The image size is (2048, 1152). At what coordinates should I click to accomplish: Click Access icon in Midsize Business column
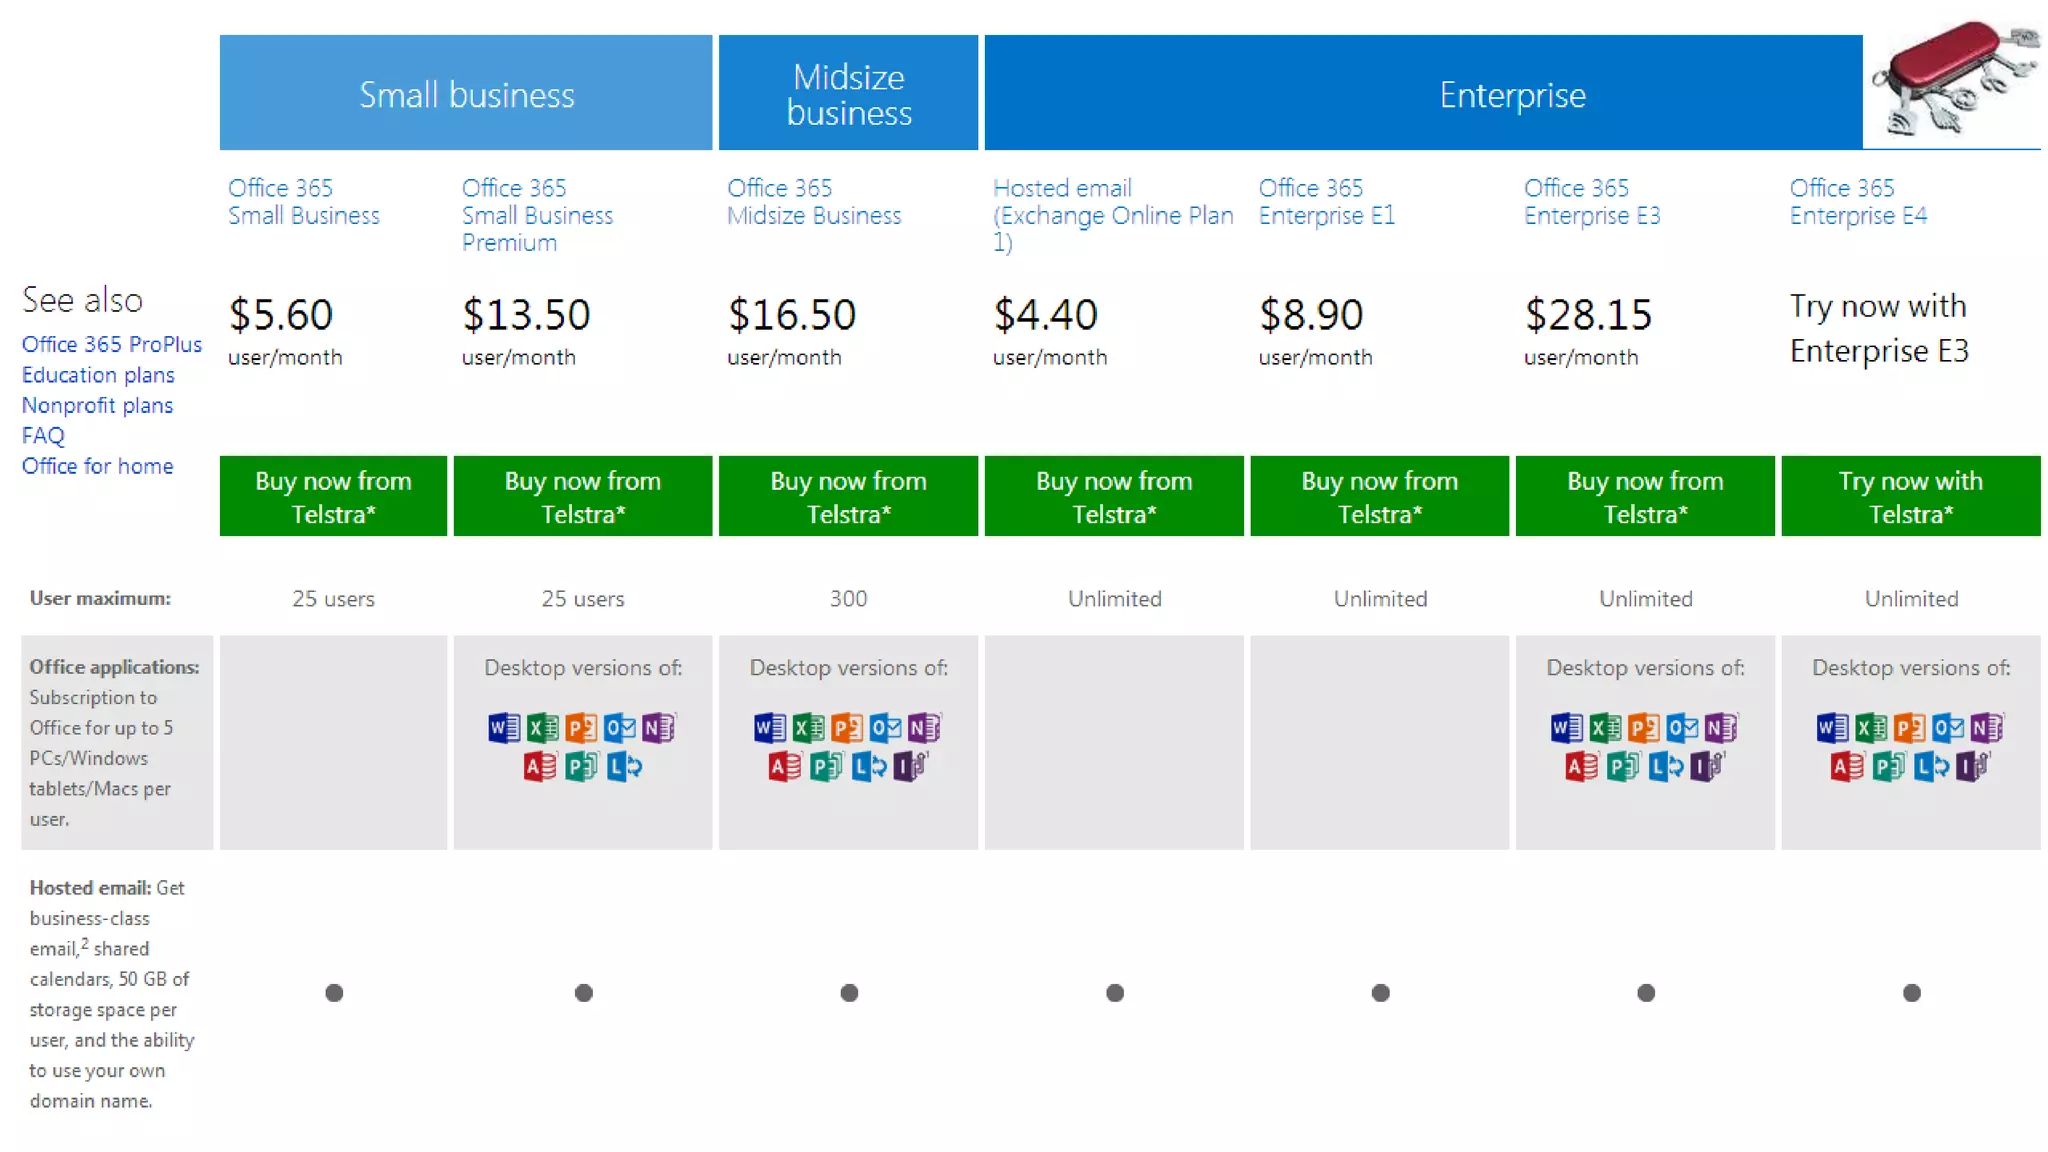pos(785,767)
